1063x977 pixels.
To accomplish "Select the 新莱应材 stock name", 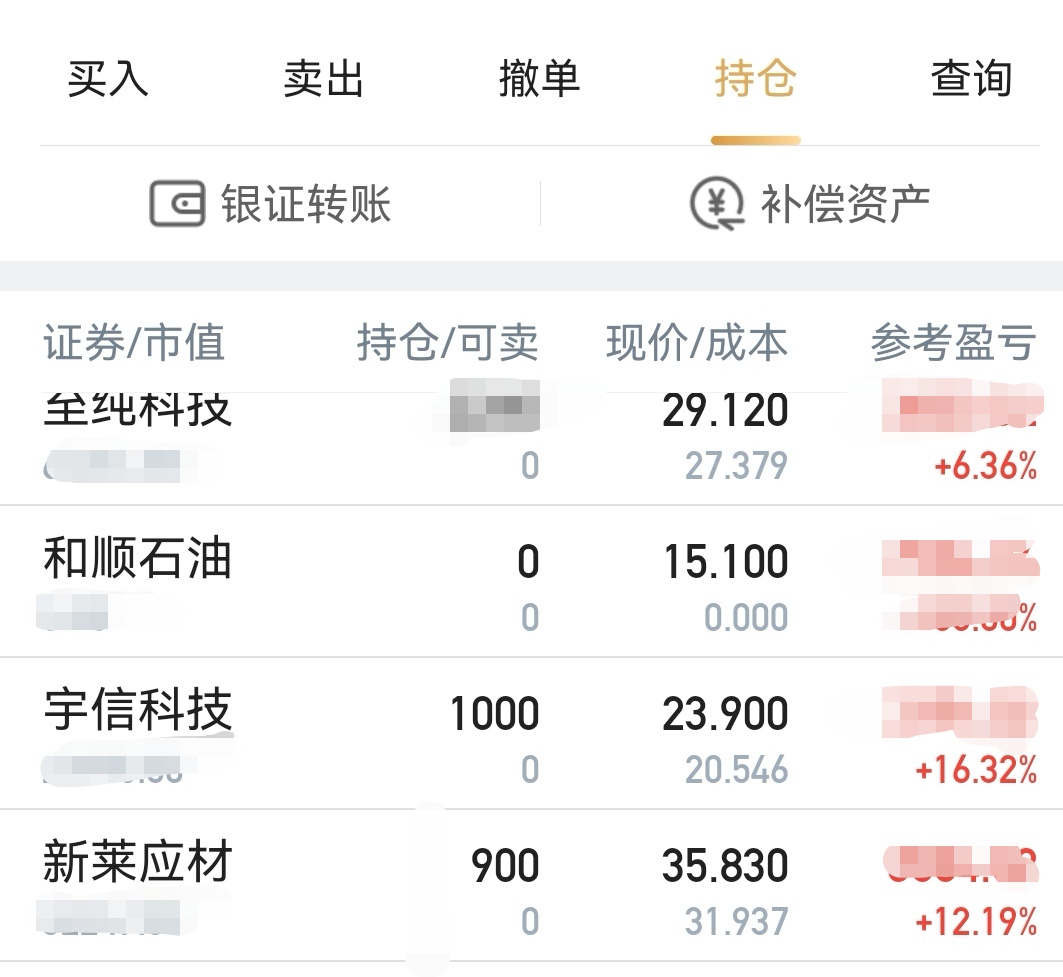I will (138, 864).
